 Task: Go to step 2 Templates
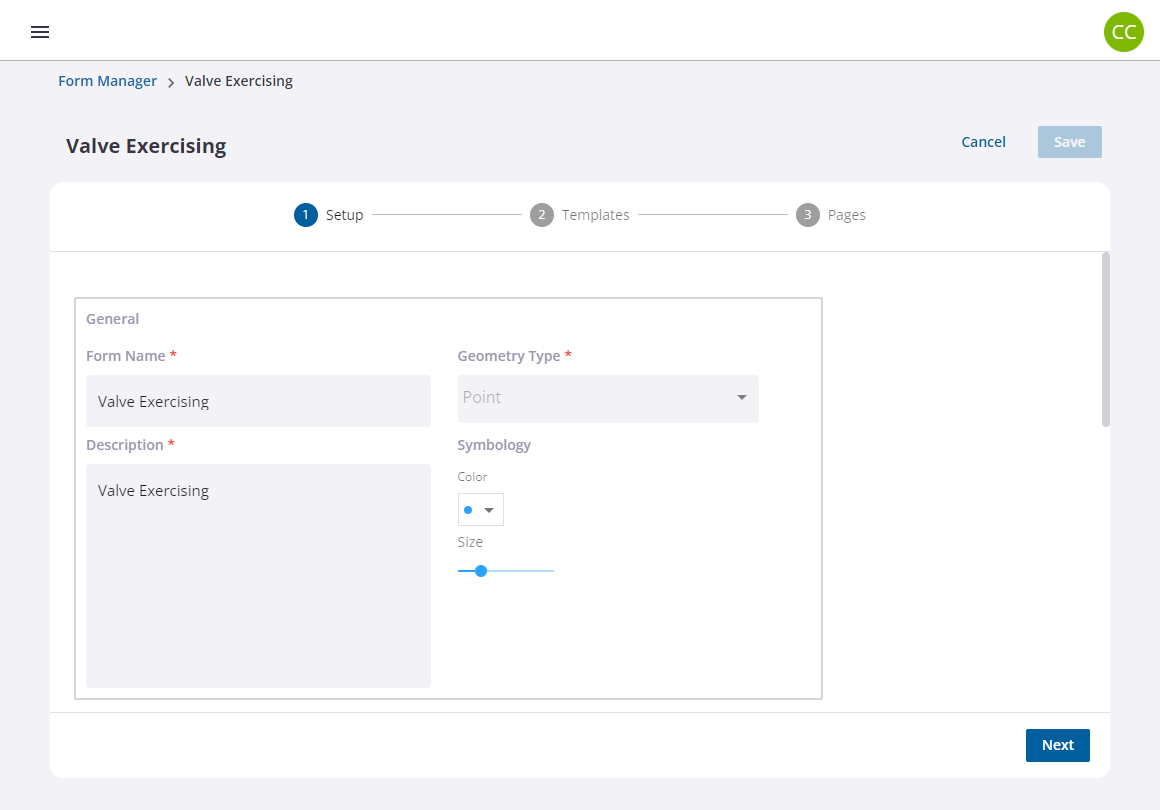[x=579, y=215]
